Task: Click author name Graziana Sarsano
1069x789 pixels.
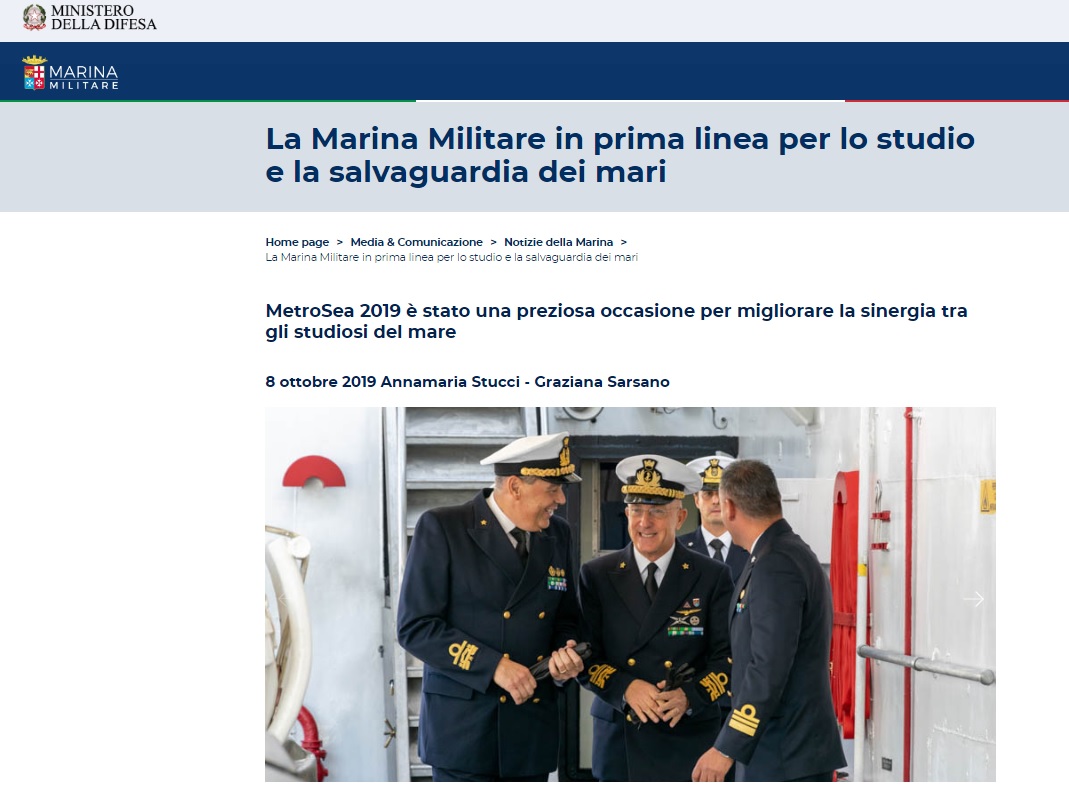Action: point(602,382)
